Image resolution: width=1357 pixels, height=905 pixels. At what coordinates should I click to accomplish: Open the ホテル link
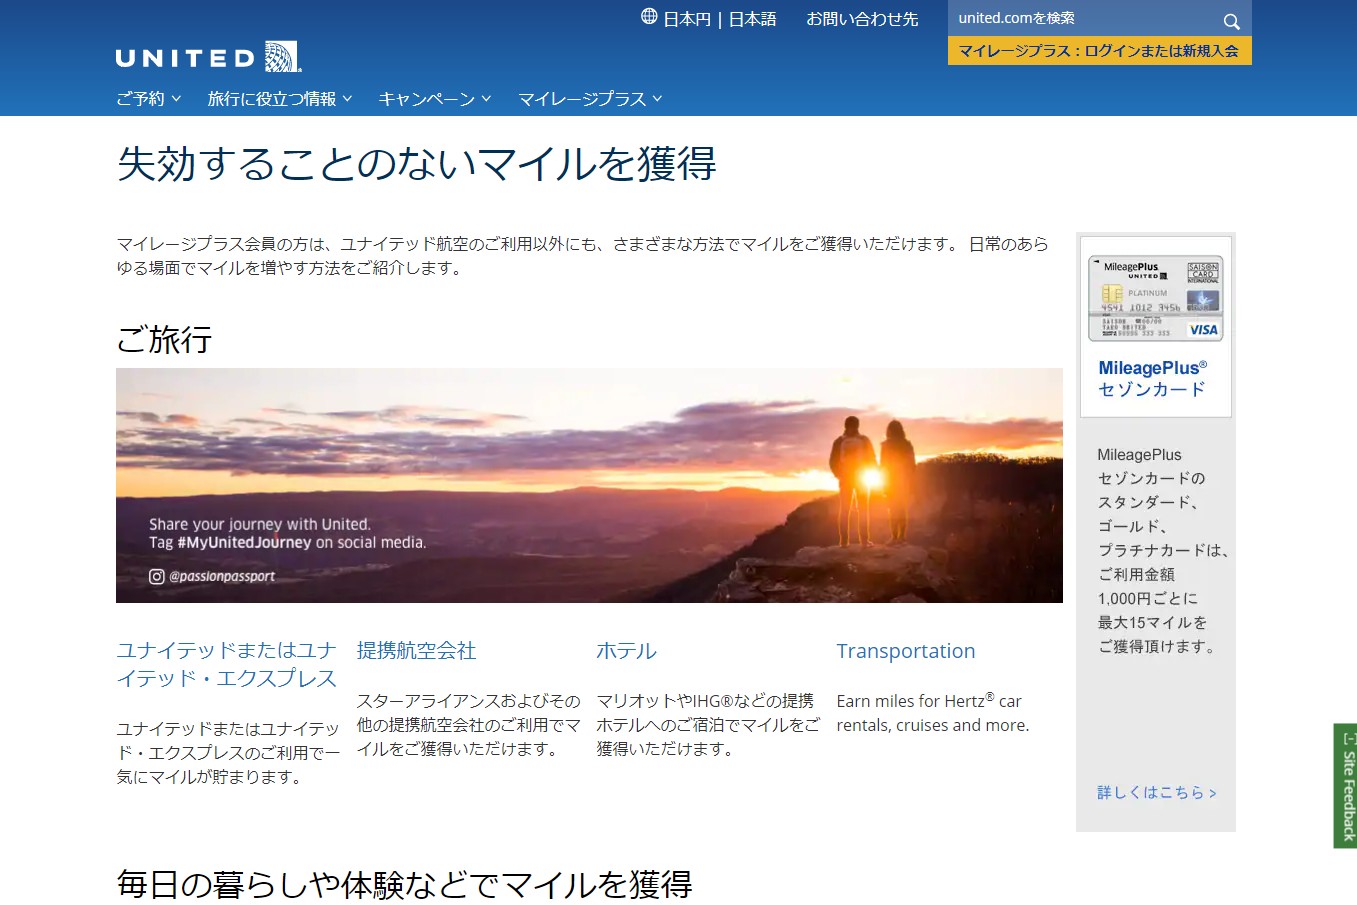click(626, 651)
